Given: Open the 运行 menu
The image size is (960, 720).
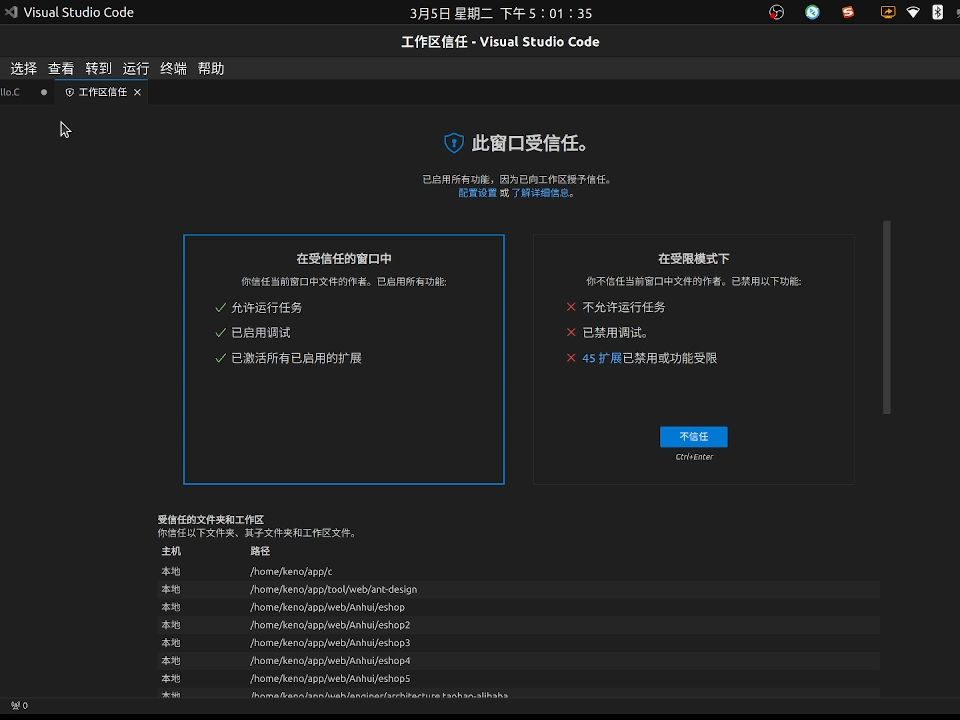Looking at the screenshot, I should click(135, 68).
